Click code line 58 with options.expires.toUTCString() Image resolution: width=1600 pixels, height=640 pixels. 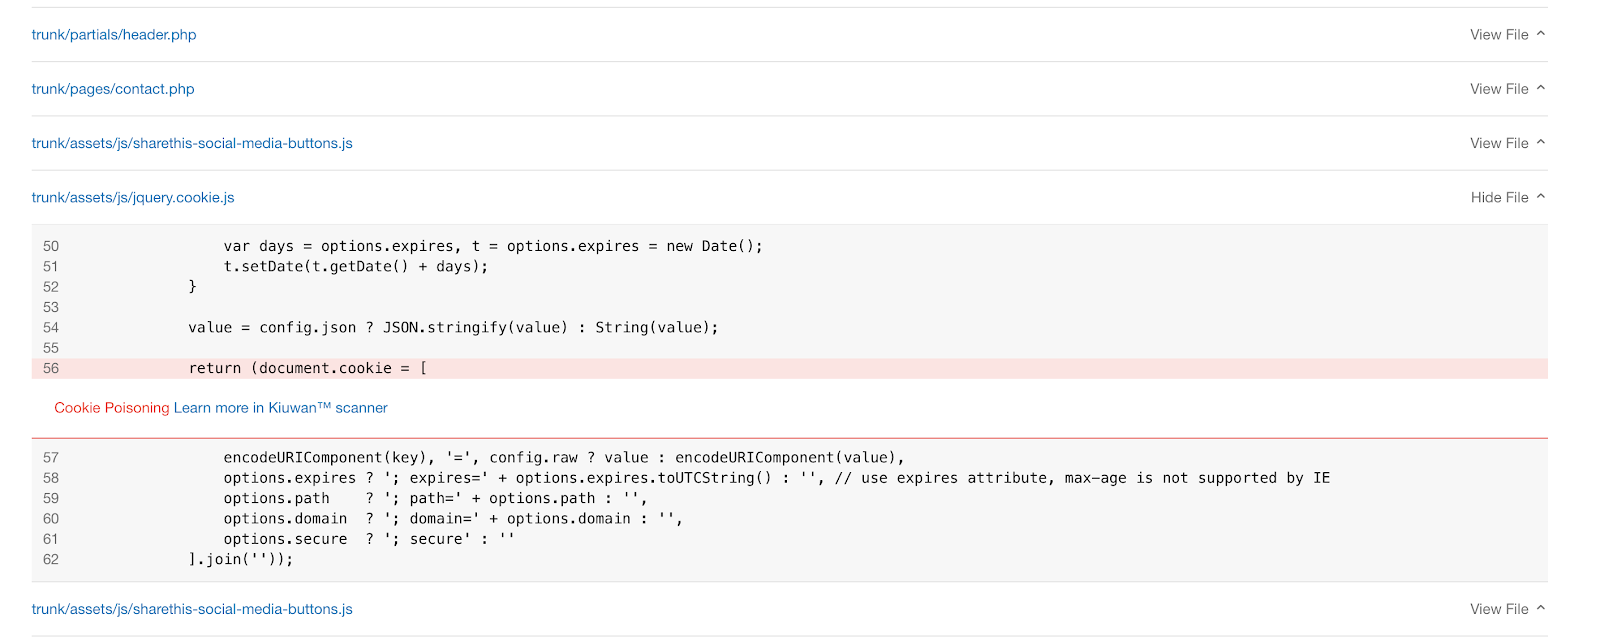click(776, 478)
